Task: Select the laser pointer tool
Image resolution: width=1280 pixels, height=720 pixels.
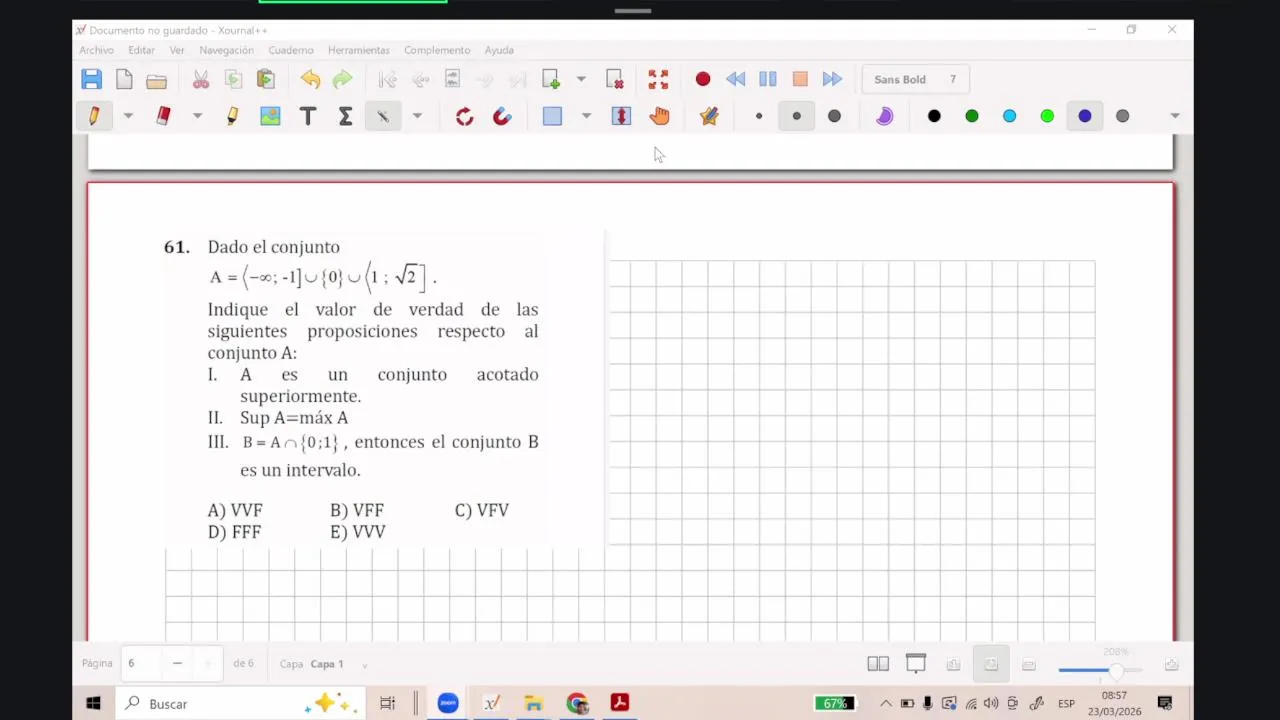Action: (383, 116)
